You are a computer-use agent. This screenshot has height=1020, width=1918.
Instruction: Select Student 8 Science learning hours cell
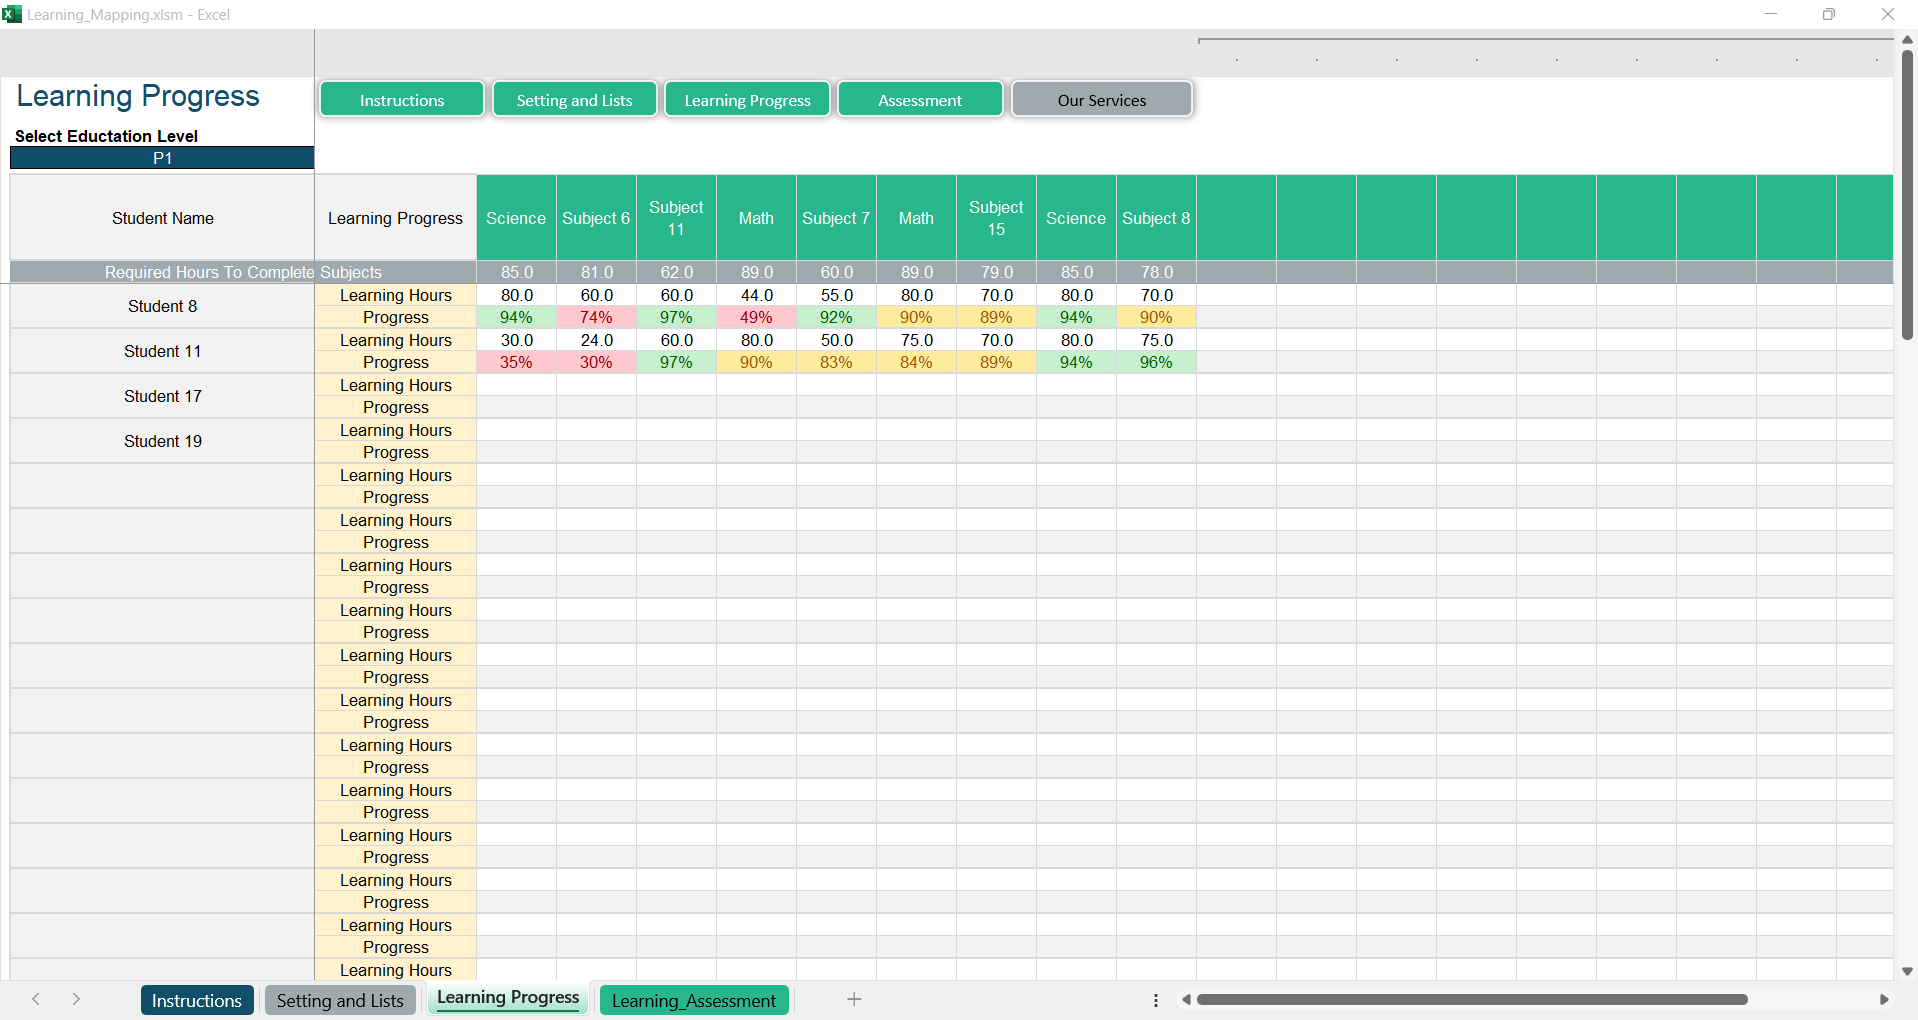tap(516, 295)
